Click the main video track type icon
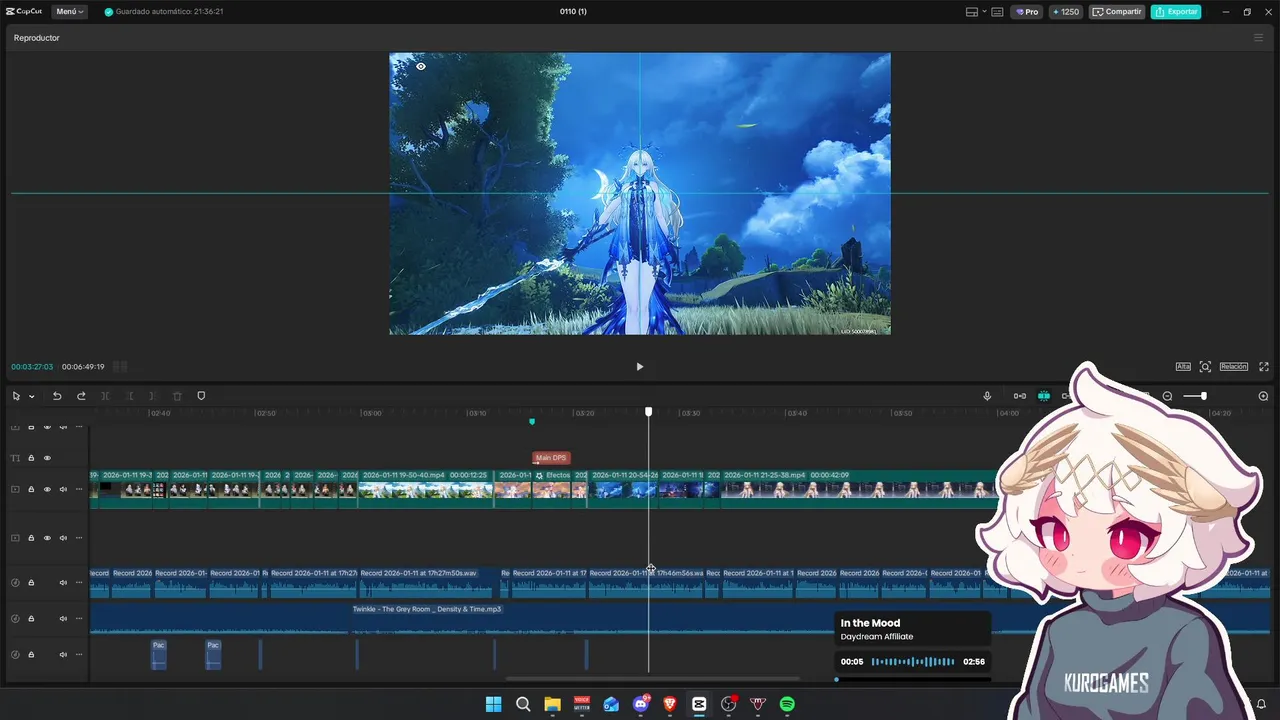The height and width of the screenshot is (720, 1280). pos(15,489)
